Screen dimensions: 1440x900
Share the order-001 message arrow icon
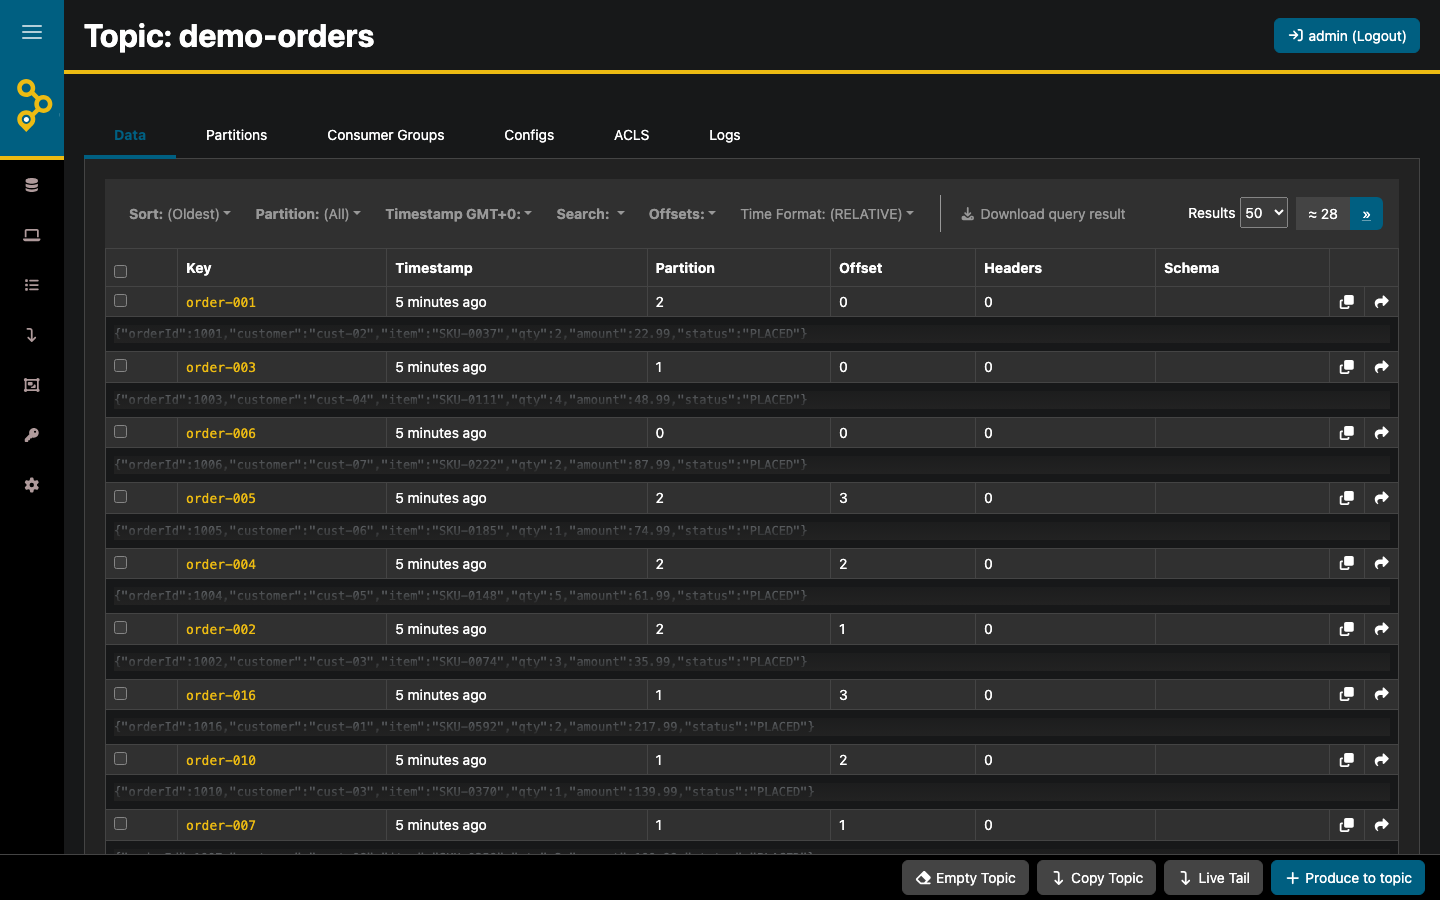pyautogui.click(x=1381, y=302)
